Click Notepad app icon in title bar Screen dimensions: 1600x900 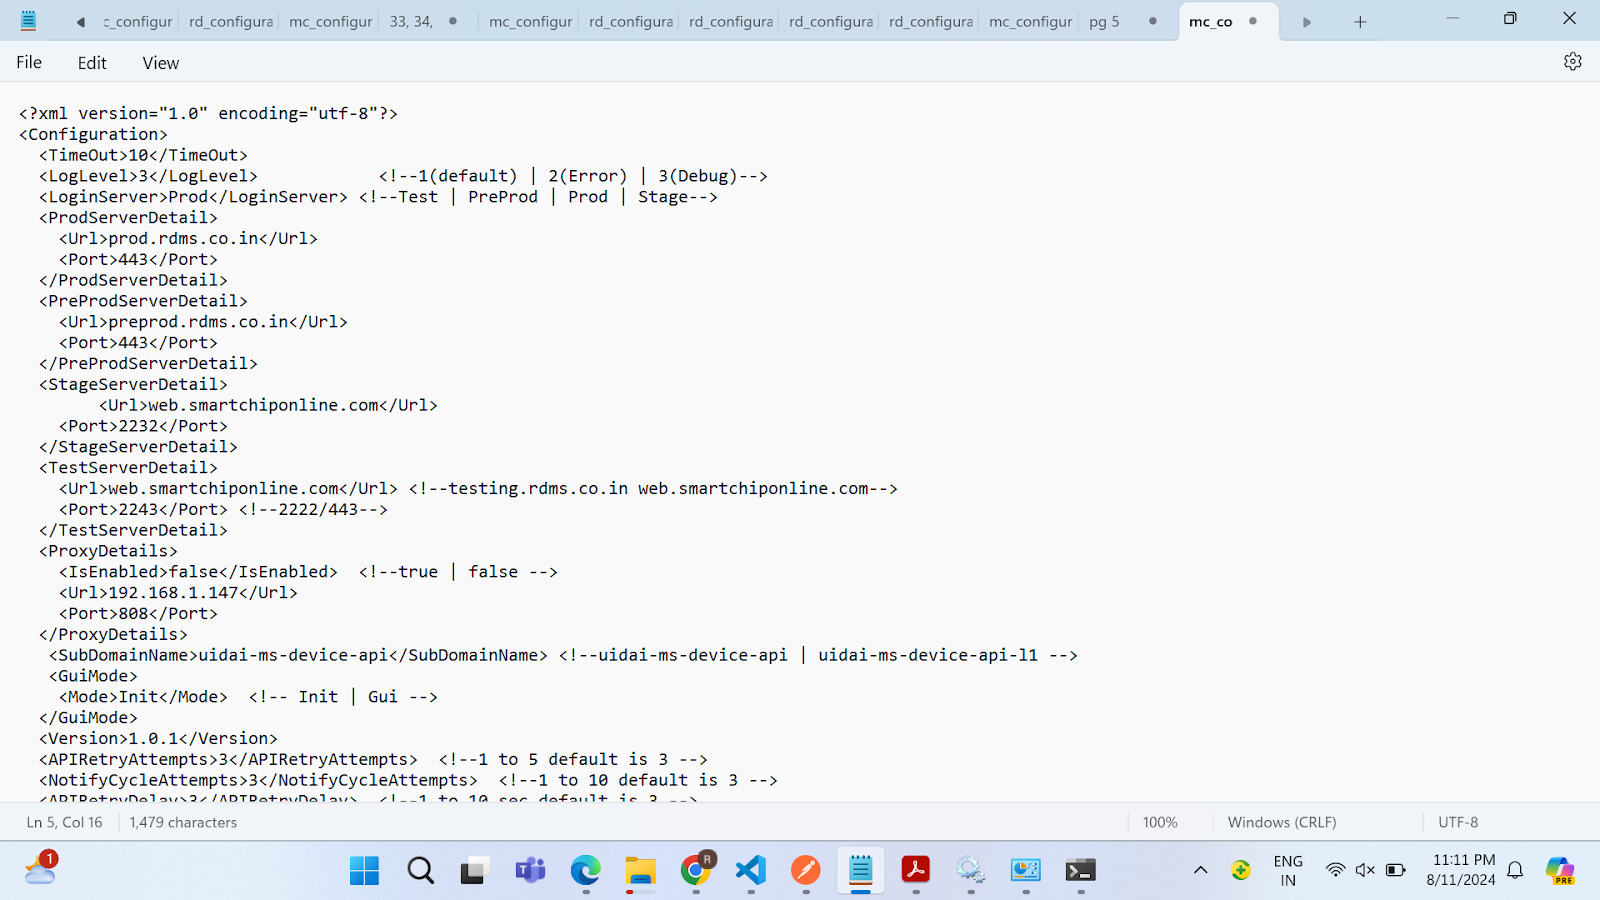[28, 21]
